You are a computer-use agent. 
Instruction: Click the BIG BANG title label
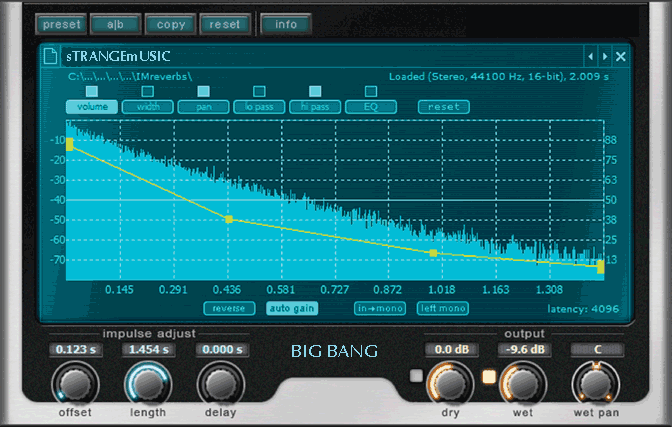tap(334, 351)
